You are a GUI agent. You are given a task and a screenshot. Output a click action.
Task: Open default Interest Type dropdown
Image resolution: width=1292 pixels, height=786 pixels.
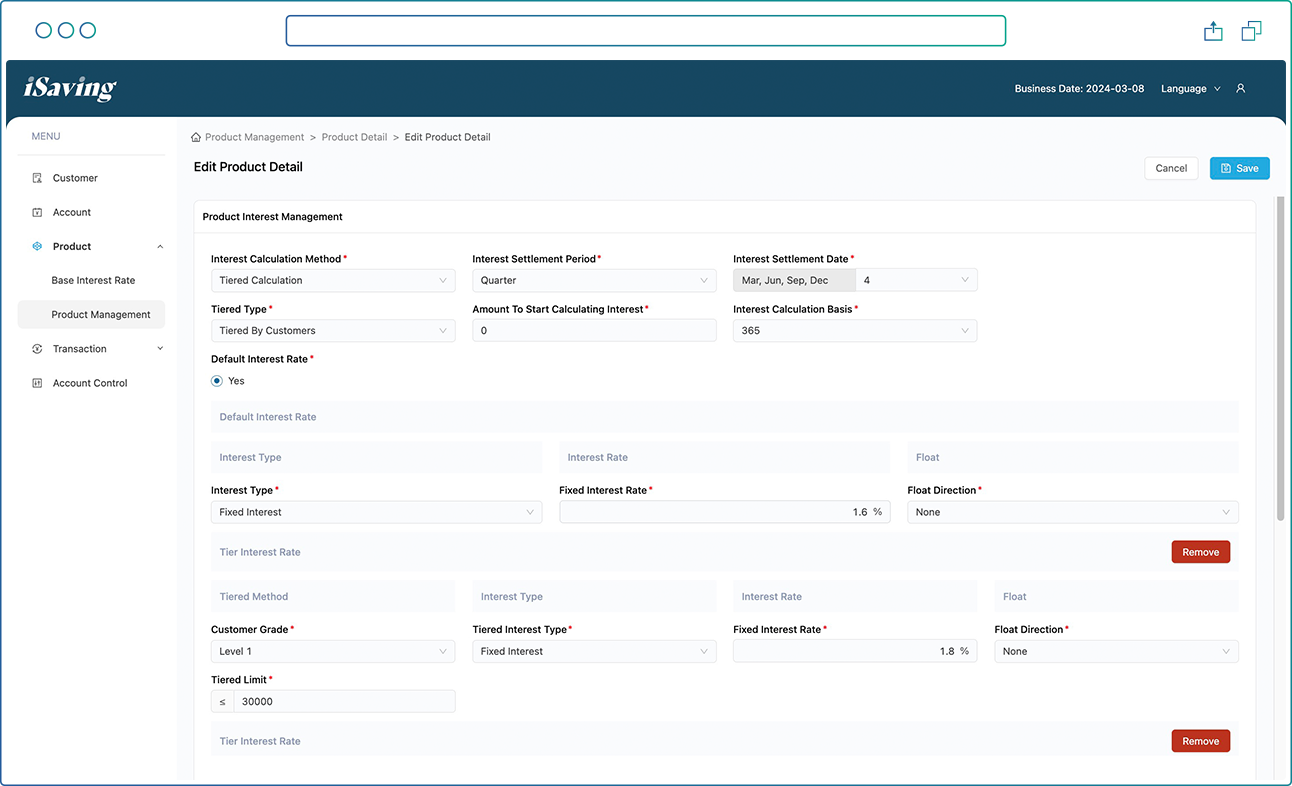coord(376,512)
